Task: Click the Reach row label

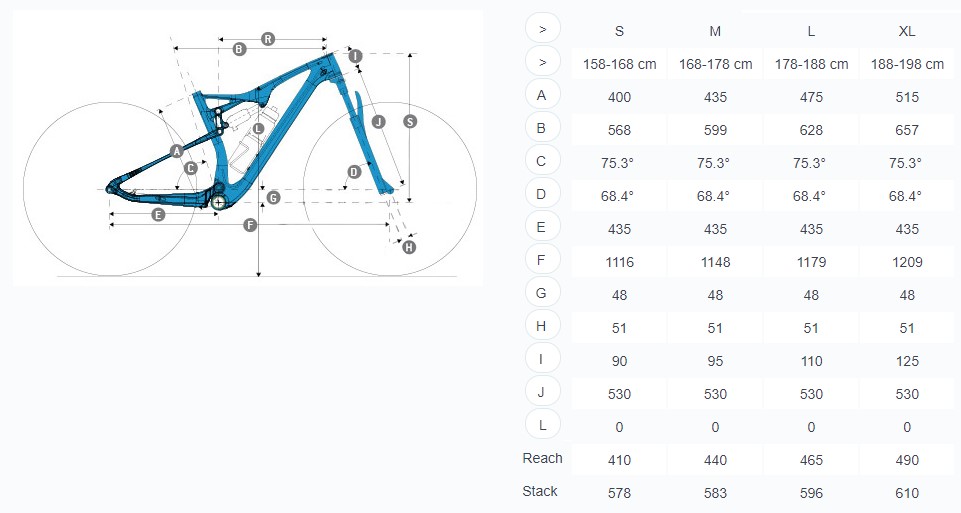Action: pyautogui.click(x=542, y=458)
